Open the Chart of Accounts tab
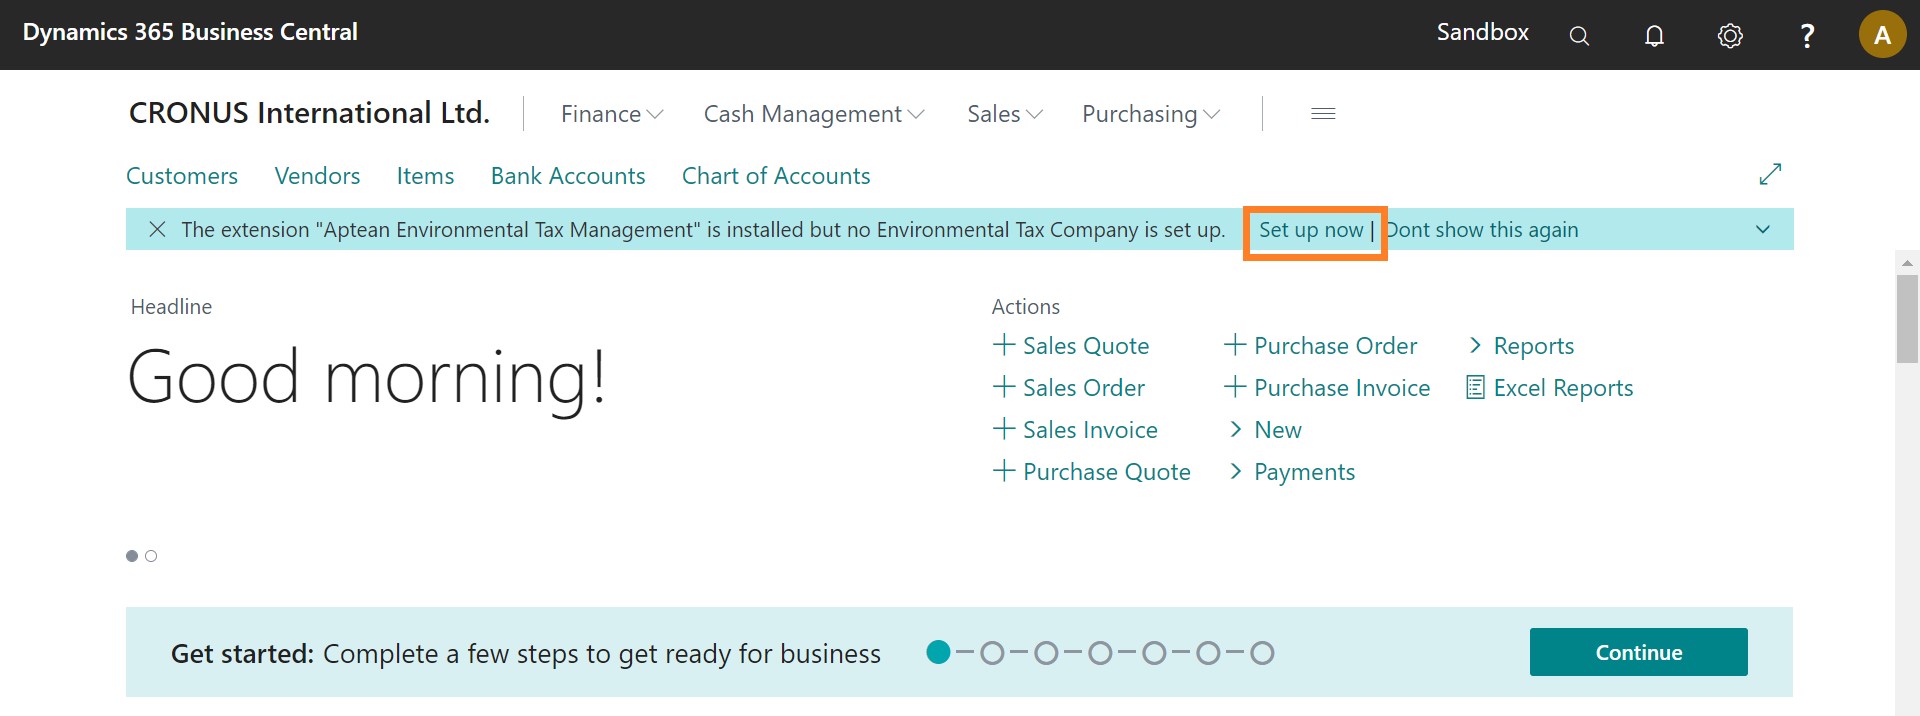Image resolution: width=1920 pixels, height=716 pixels. pos(776,176)
